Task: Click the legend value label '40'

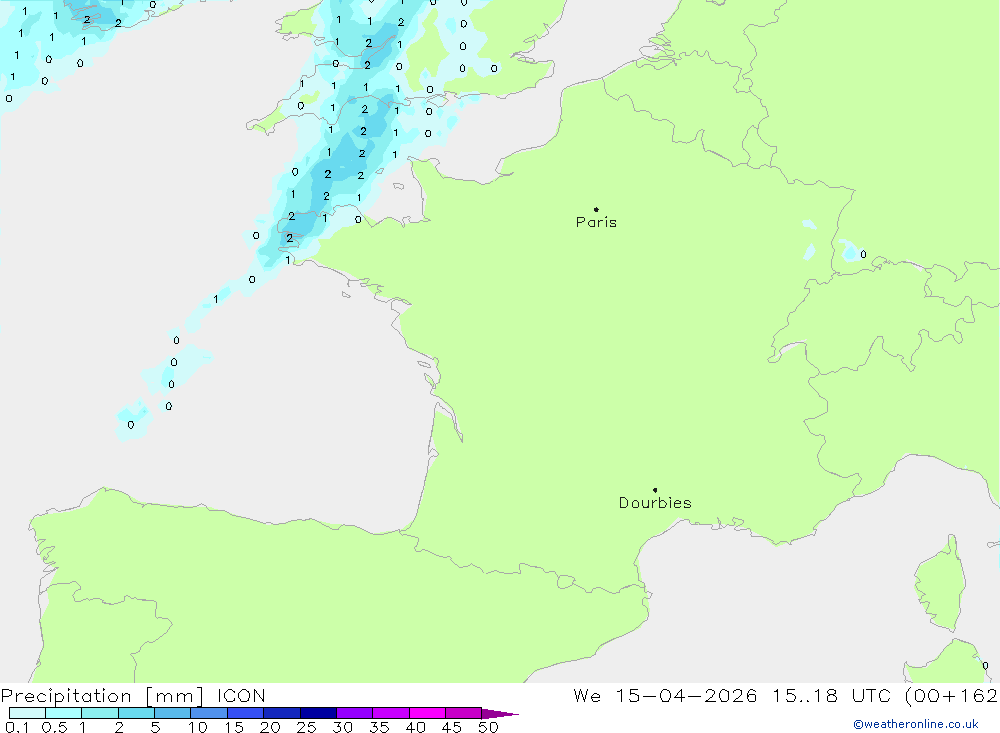Action: [415, 727]
